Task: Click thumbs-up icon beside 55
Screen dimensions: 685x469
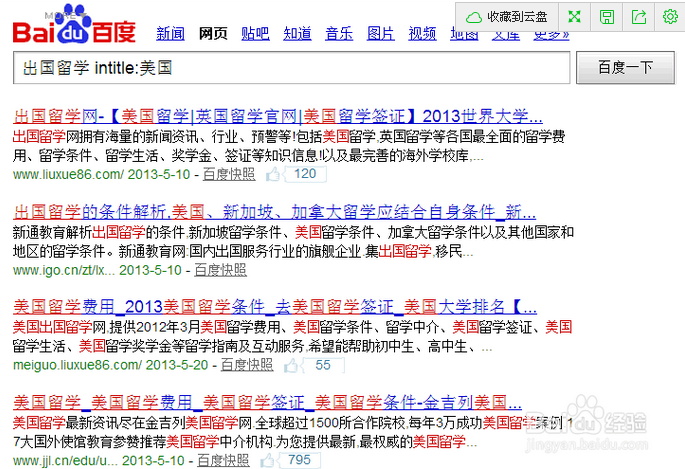Action: click(291, 365)
